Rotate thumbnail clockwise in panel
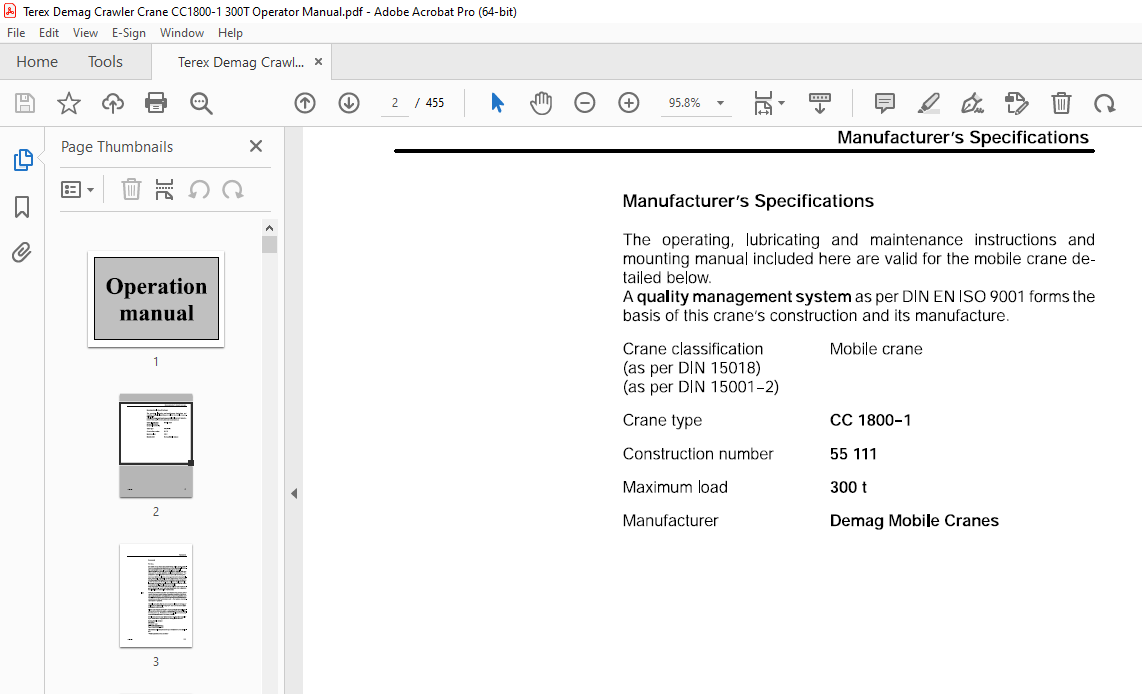1142x694 pixels. coord(232,189)
